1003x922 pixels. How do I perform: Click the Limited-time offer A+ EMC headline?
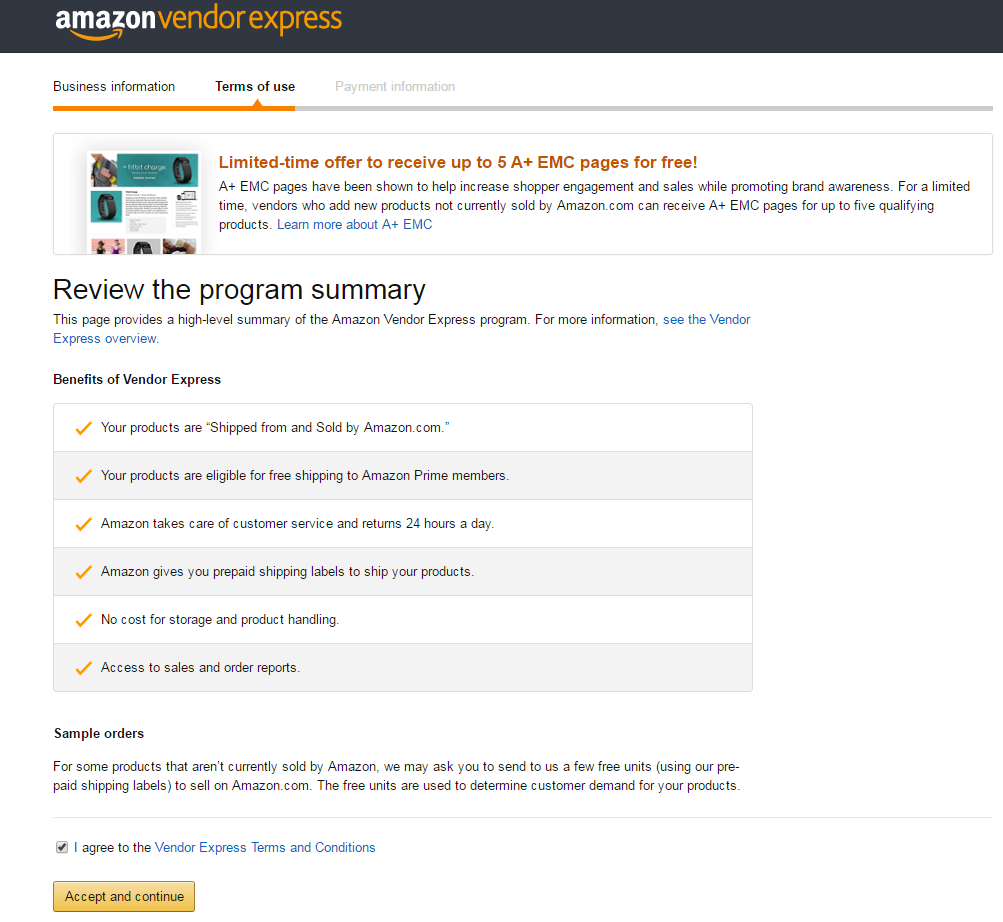click(x=458, y=163)
